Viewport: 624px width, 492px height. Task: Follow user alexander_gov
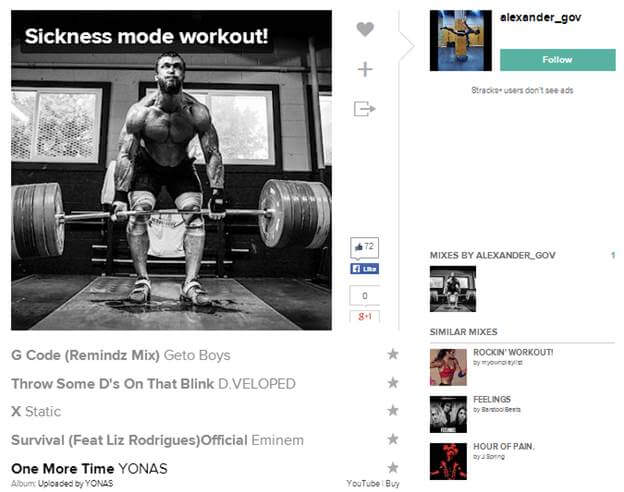[x=558, y=60]
